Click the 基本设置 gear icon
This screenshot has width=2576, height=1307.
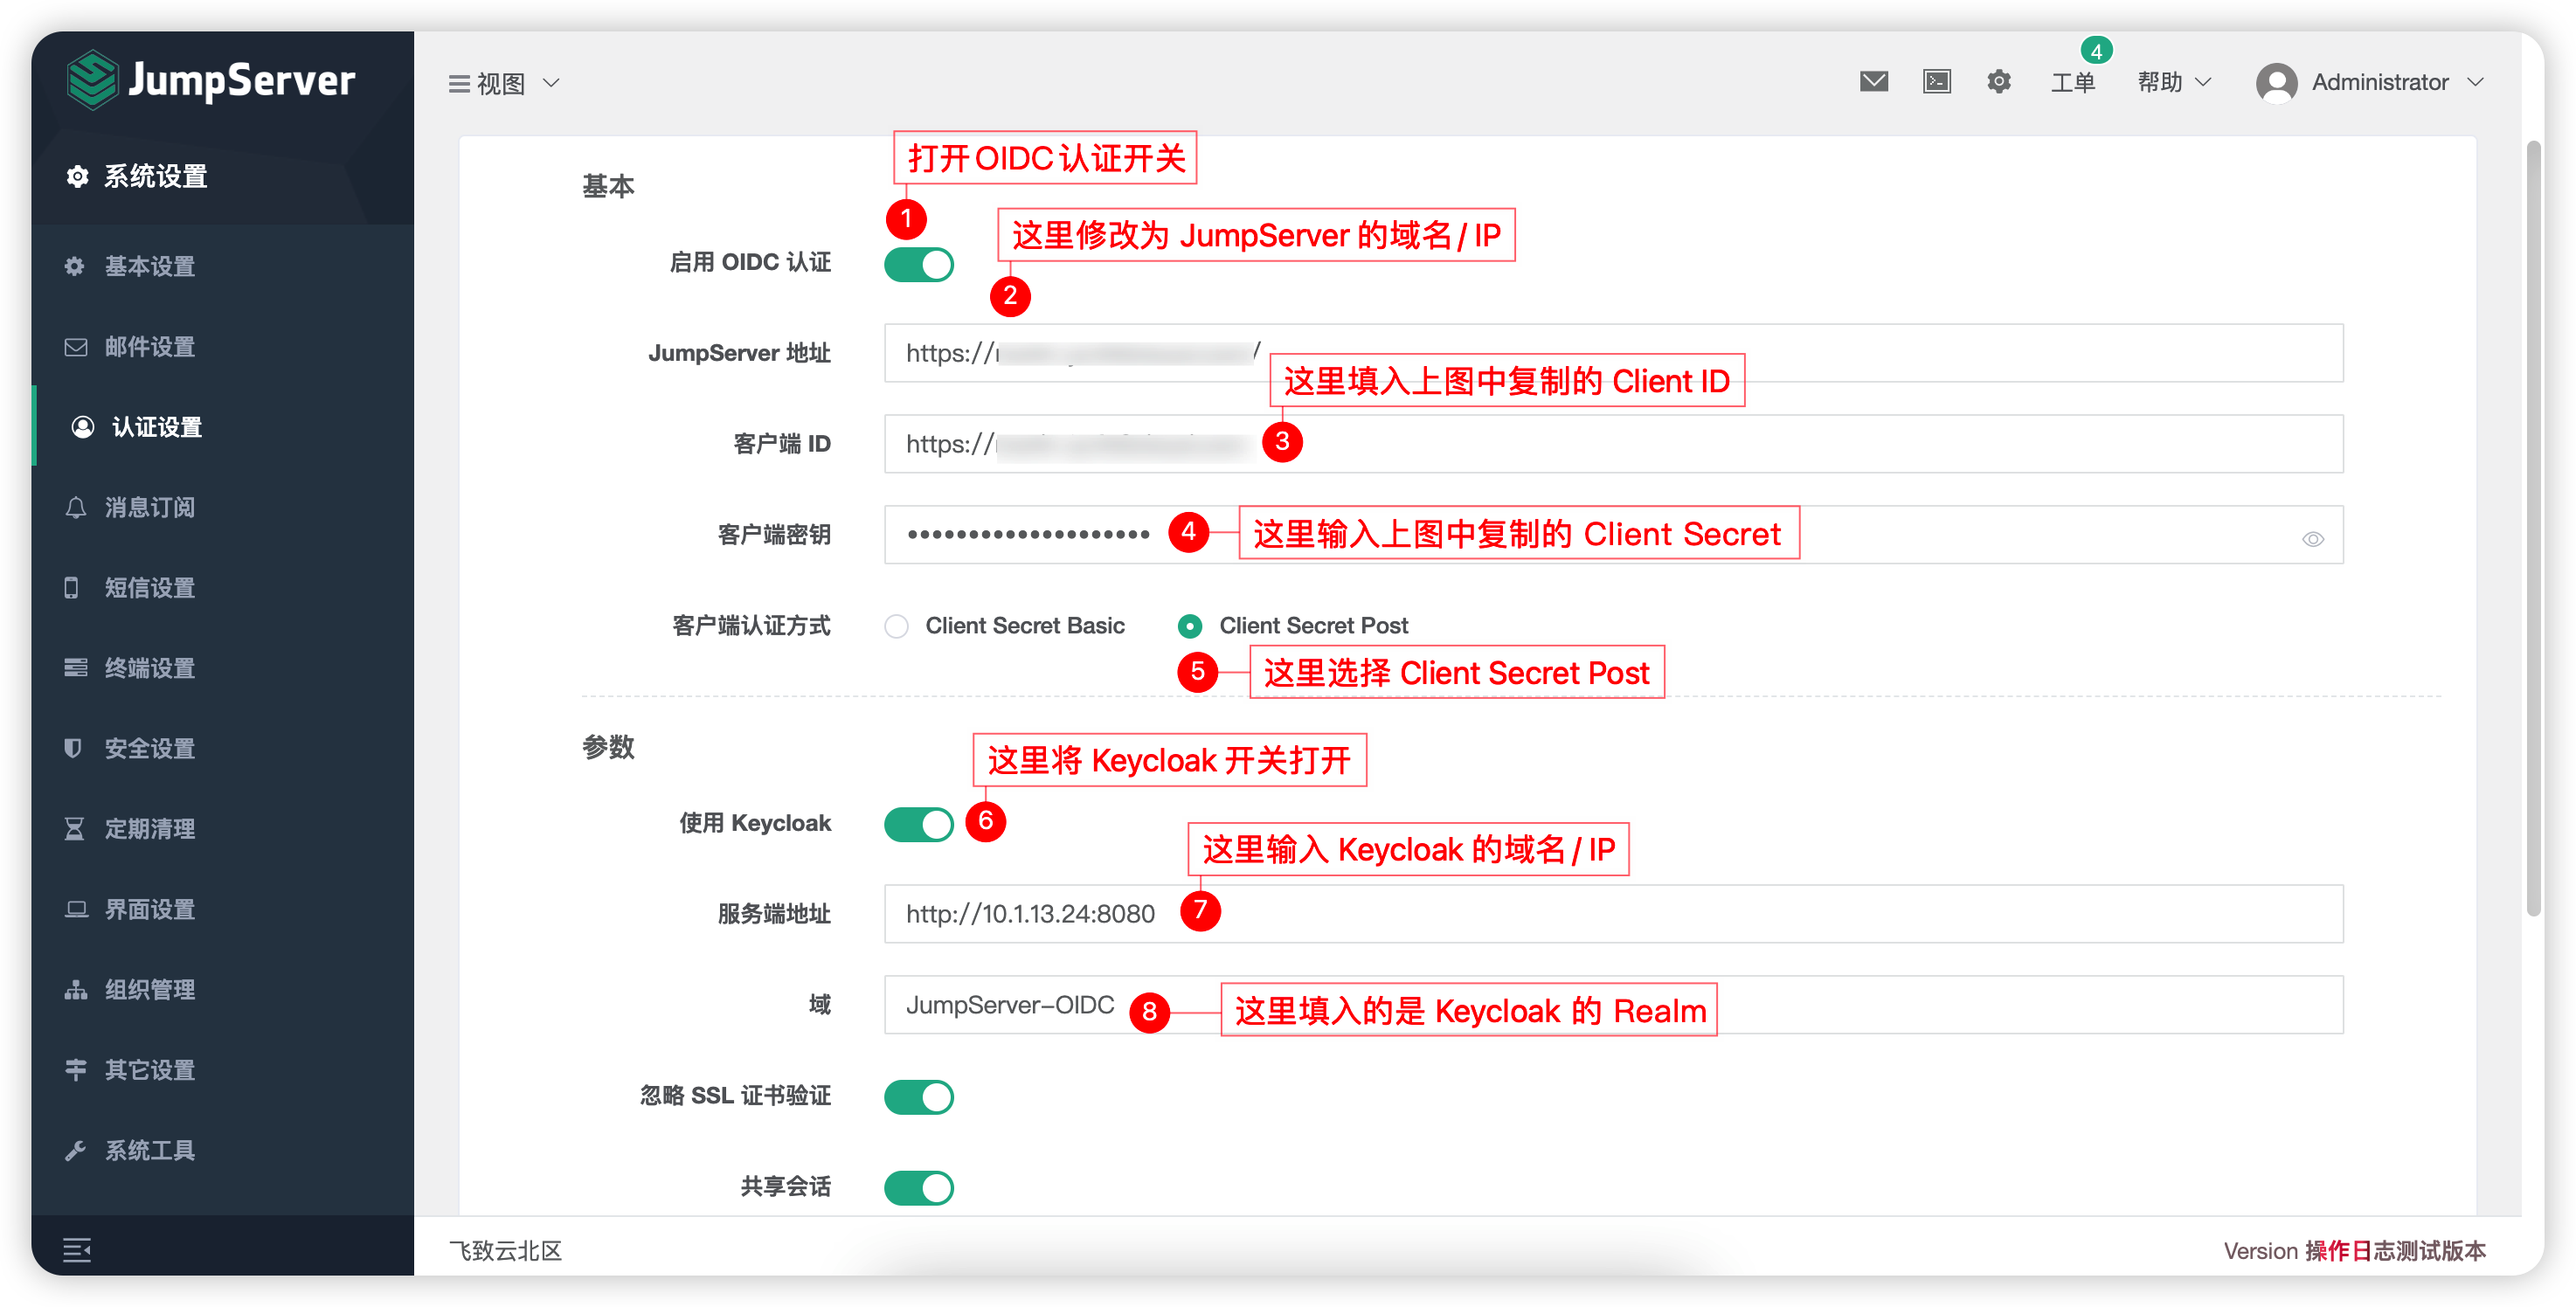(x=75, y=266)
